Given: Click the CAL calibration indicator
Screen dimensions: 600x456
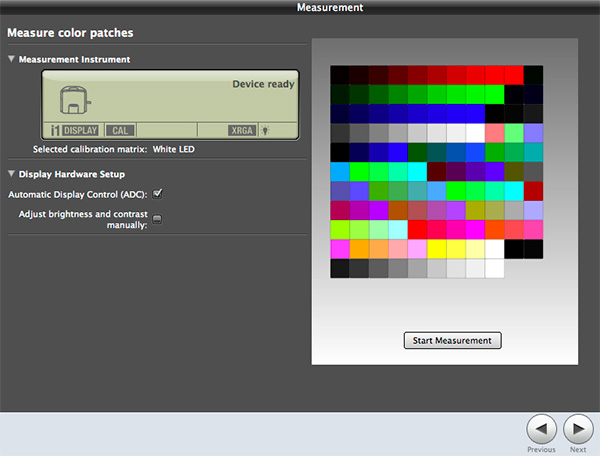Looking at the screenshot, I should tap(120, 130).
